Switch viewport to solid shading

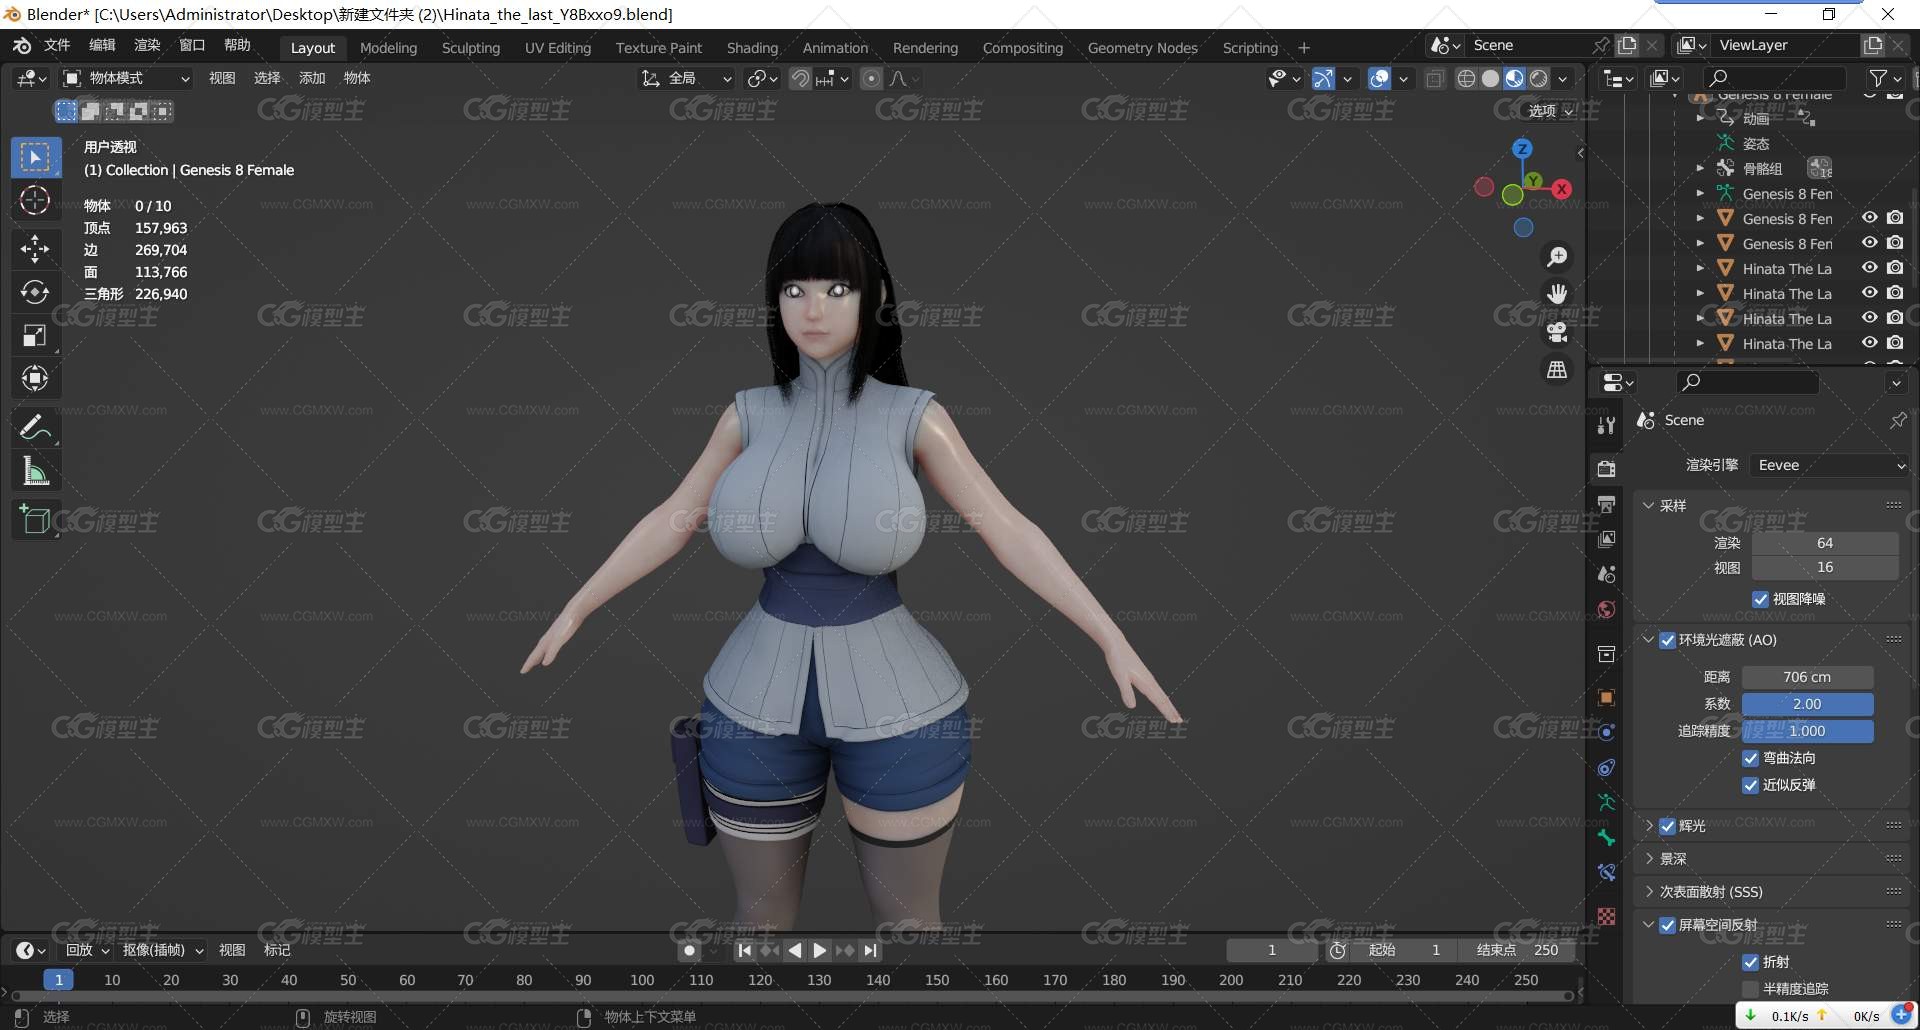pyautogui.click(x=1490, y=78)
